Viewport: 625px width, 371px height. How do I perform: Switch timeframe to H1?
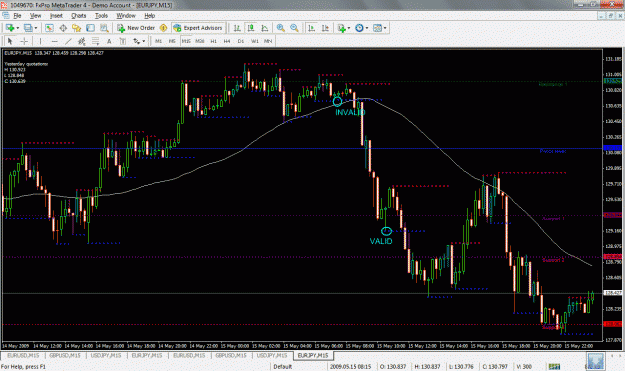[214, 41]
